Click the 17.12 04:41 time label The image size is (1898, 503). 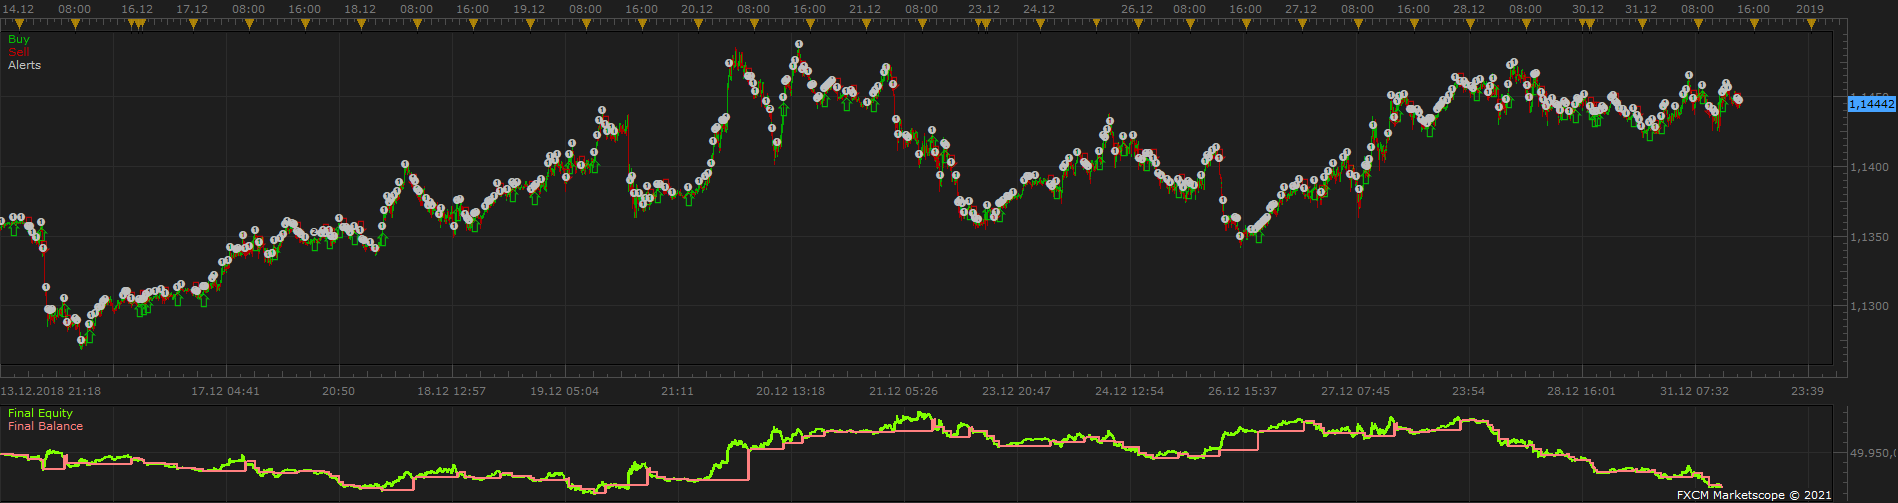pos(226,391)
